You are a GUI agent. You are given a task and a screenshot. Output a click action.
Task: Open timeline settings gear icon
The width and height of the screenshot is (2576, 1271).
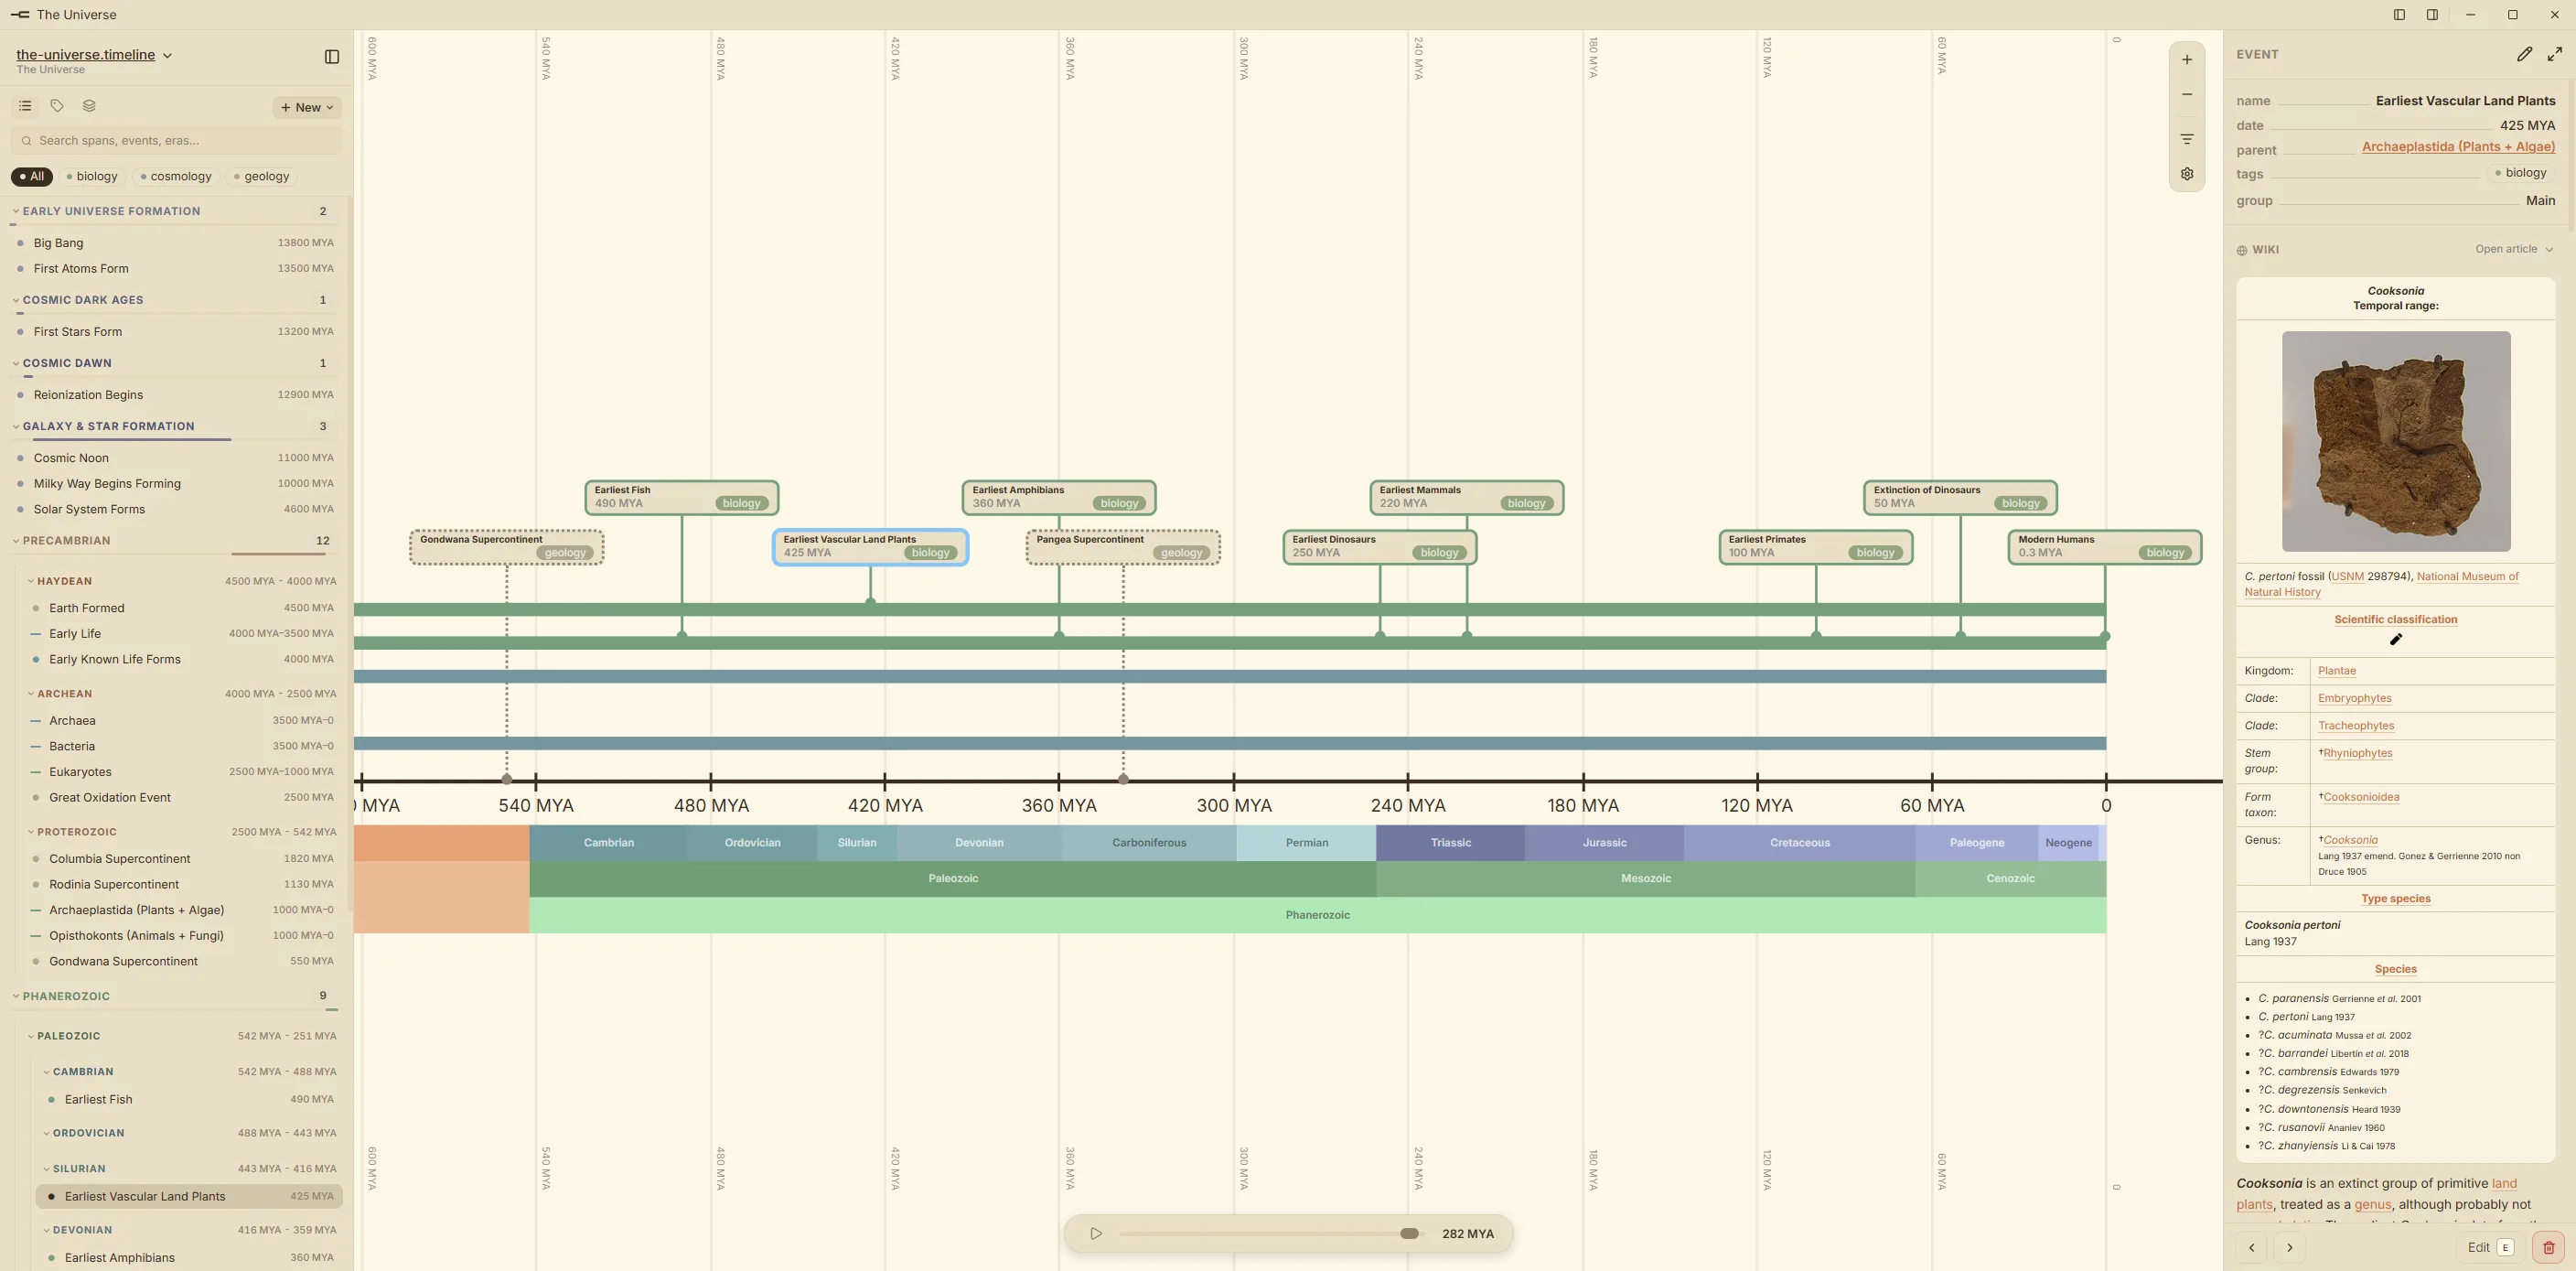tap(2187, 174)
